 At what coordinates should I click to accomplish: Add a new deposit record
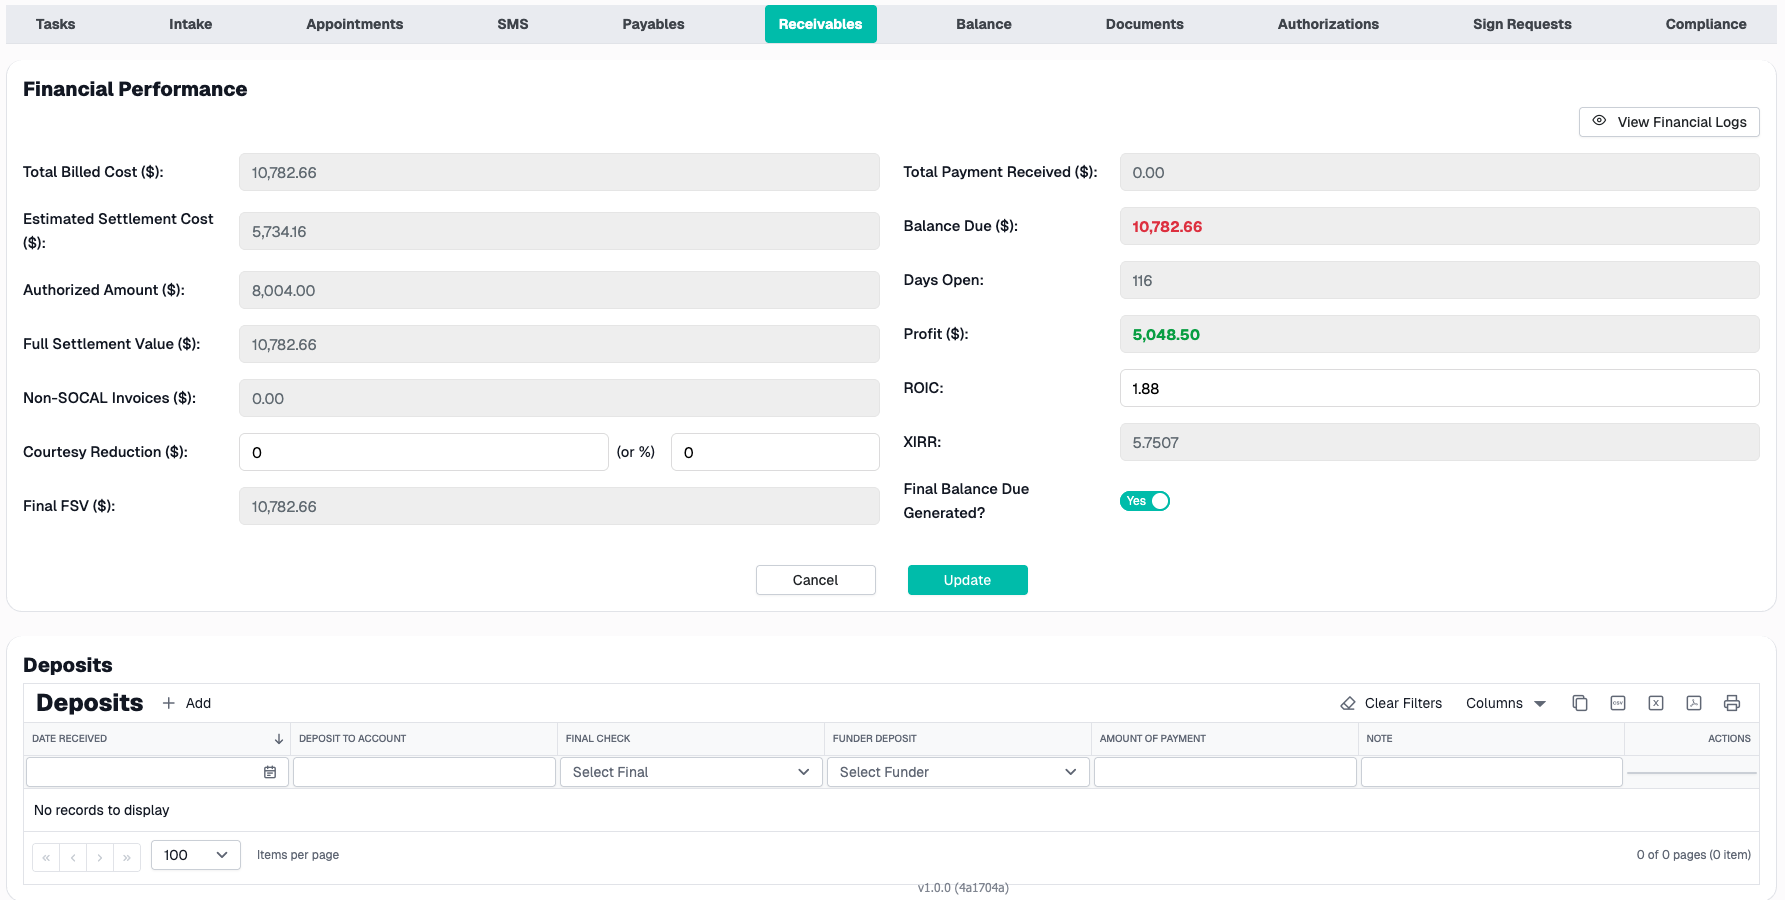tap(186, 703)
